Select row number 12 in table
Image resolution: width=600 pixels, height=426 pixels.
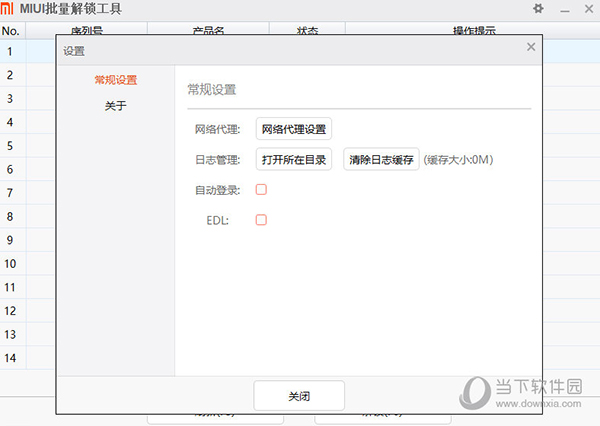10,311
